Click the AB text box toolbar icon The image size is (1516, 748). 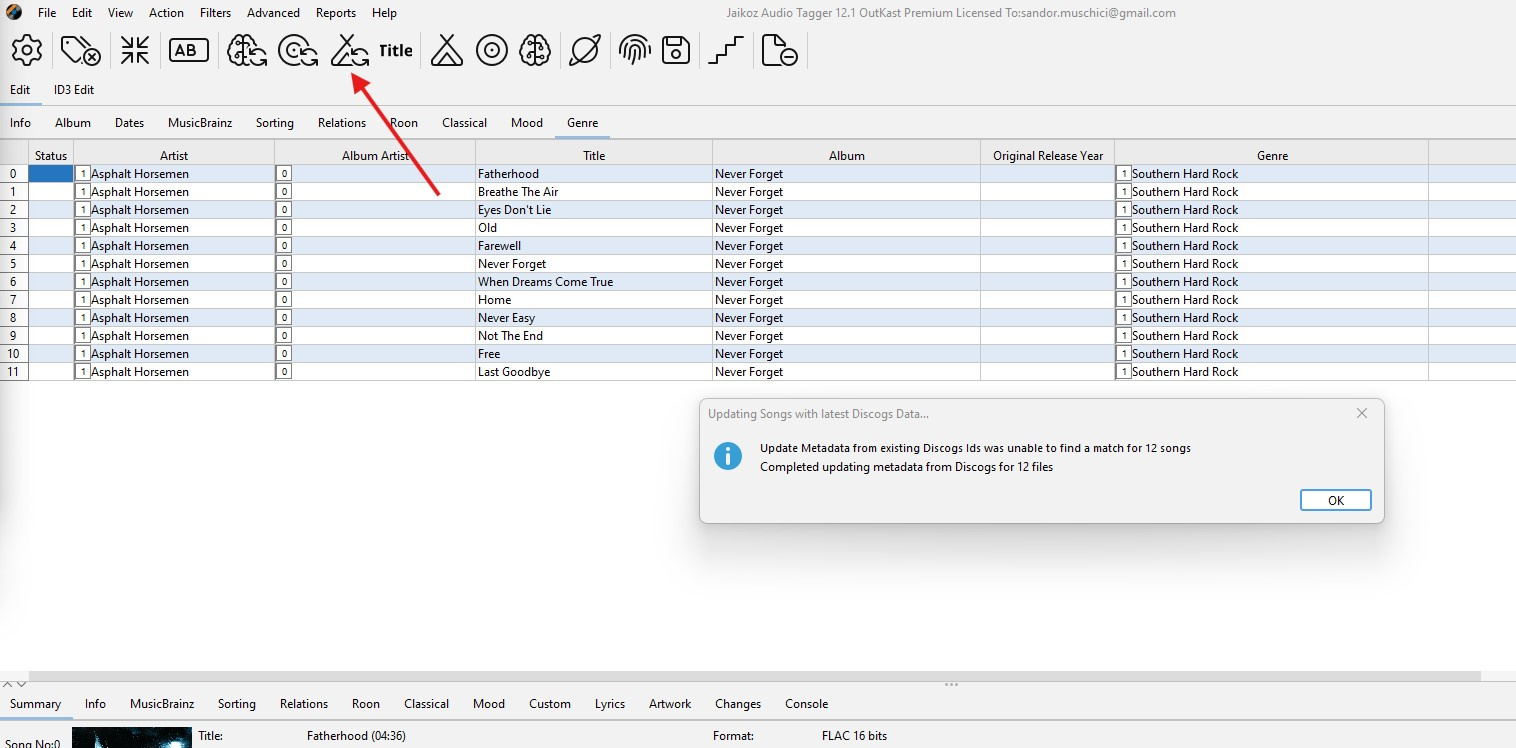click(x=188, y=50)
